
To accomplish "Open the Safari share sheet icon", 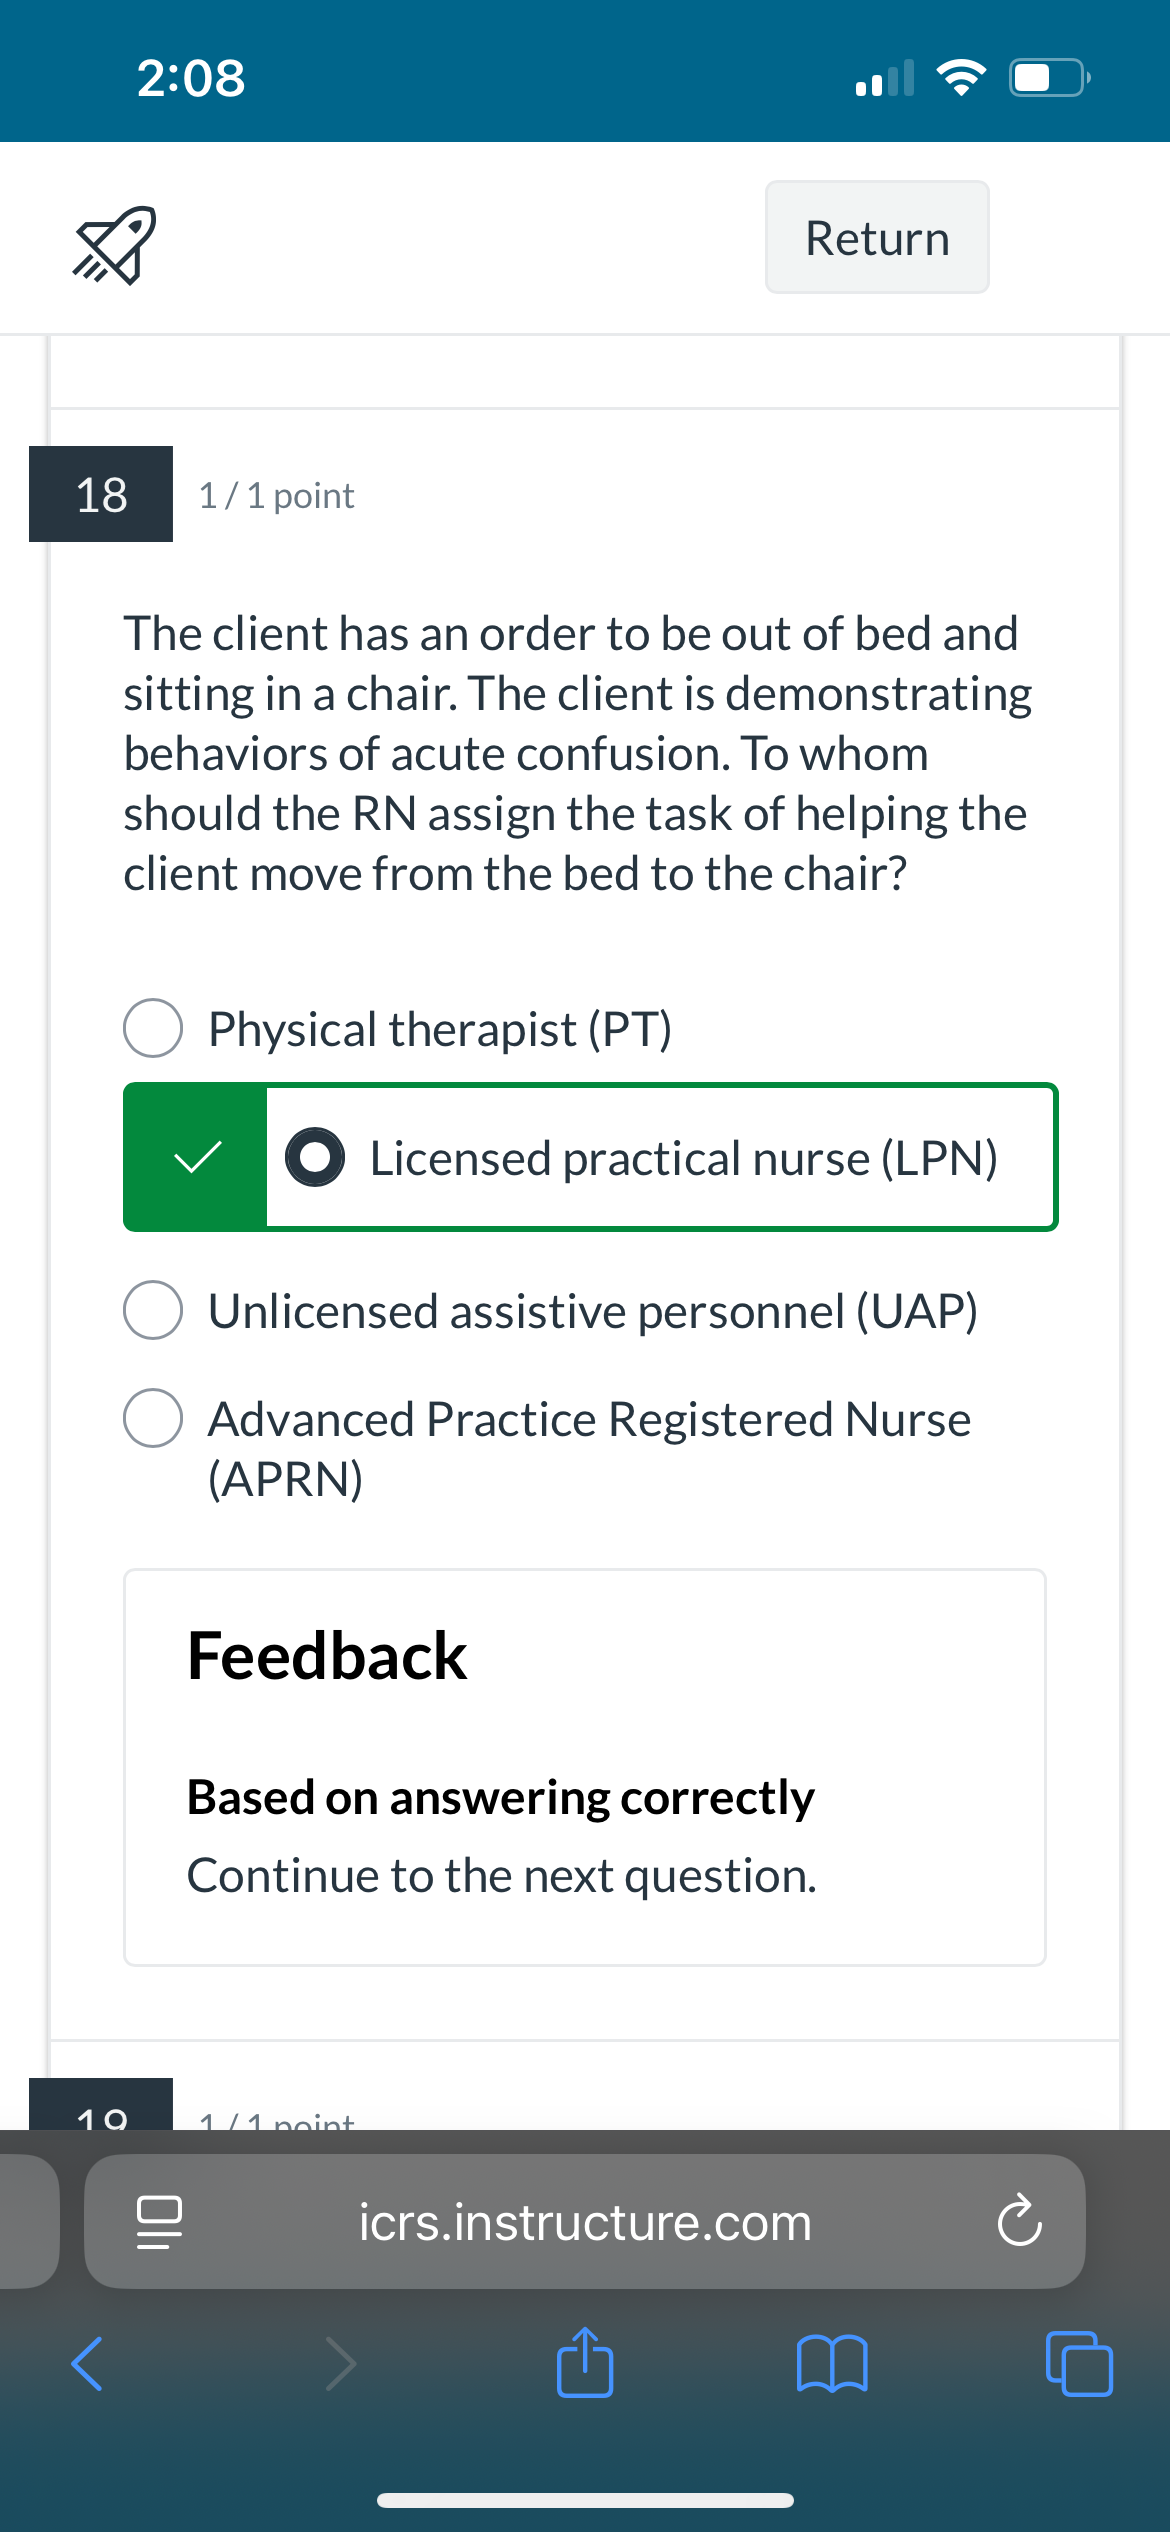I will [585, 2361].
